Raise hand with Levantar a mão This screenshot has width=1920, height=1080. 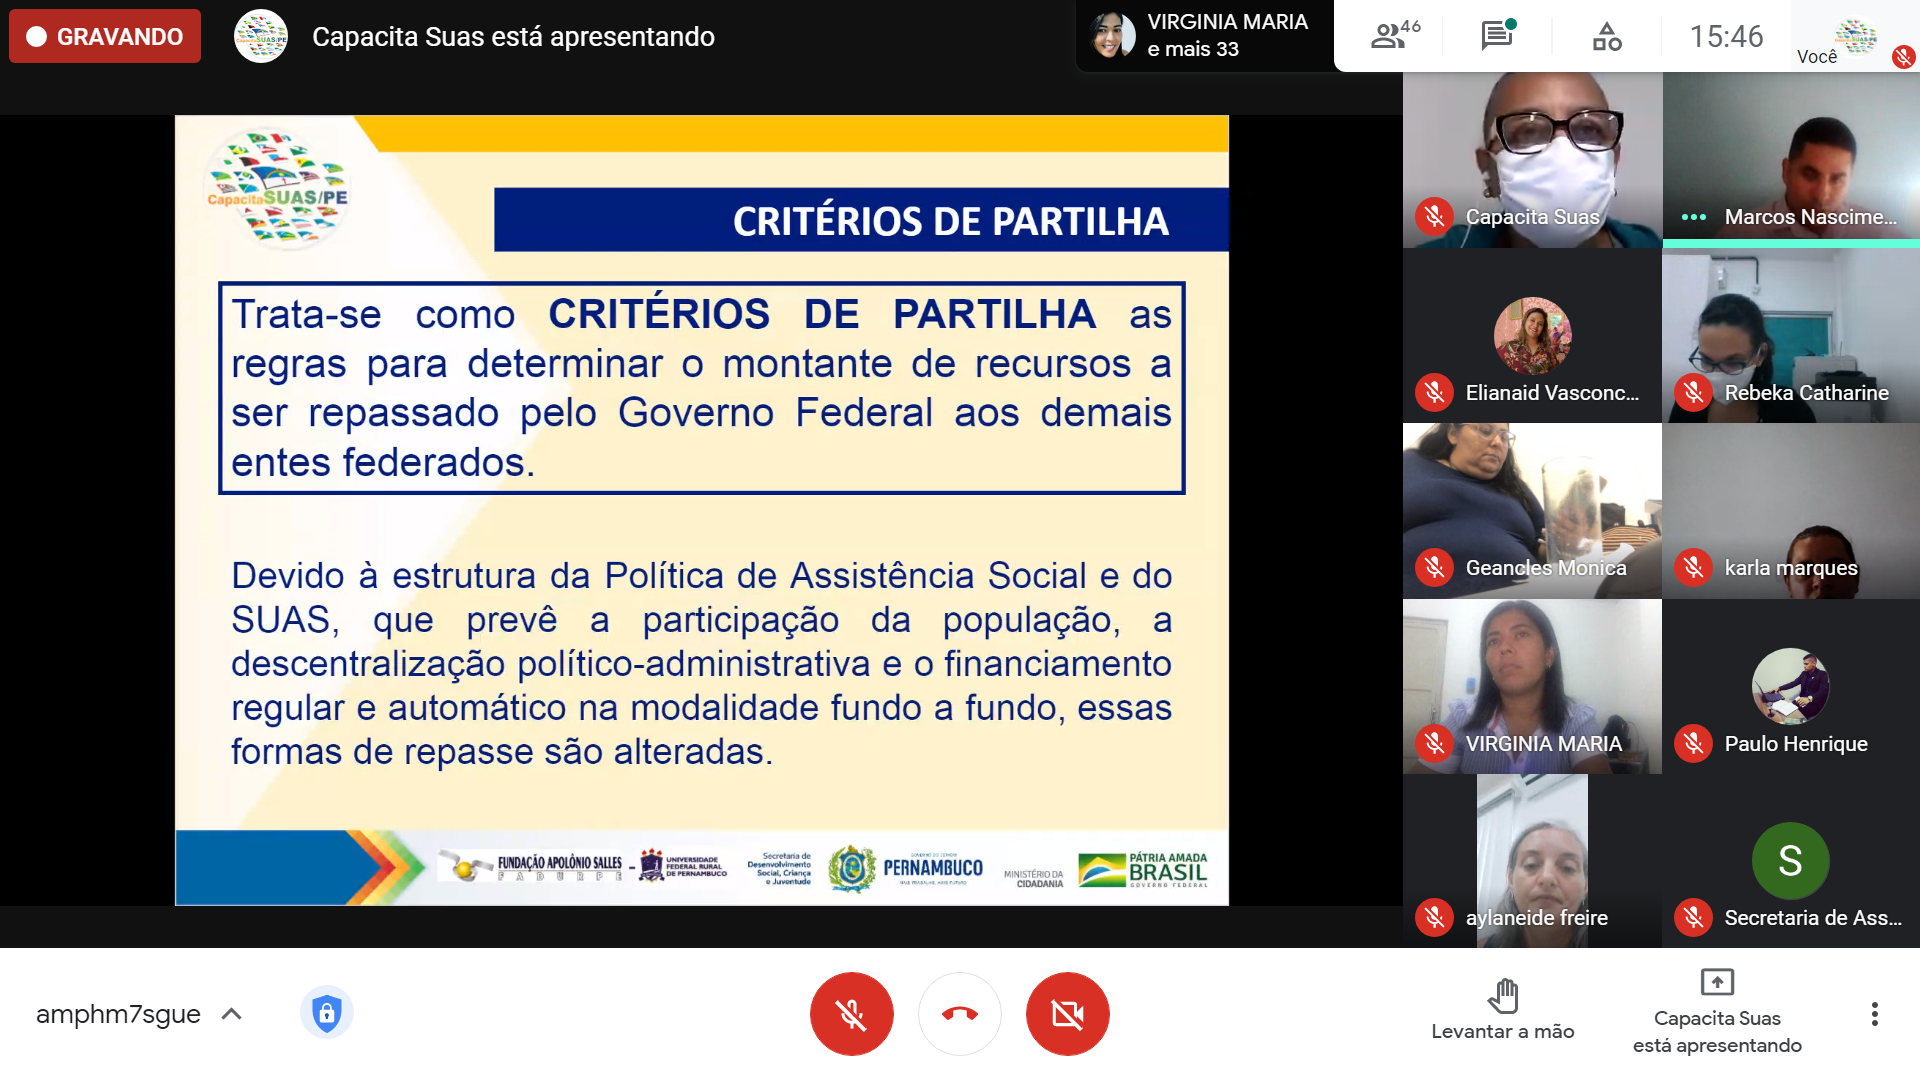point(1502,1010)
